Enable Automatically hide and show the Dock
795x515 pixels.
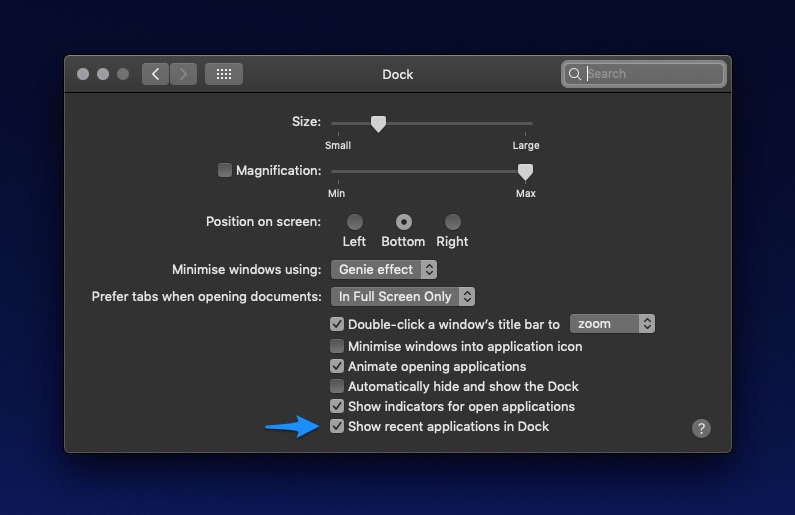[x=337, y=386]
